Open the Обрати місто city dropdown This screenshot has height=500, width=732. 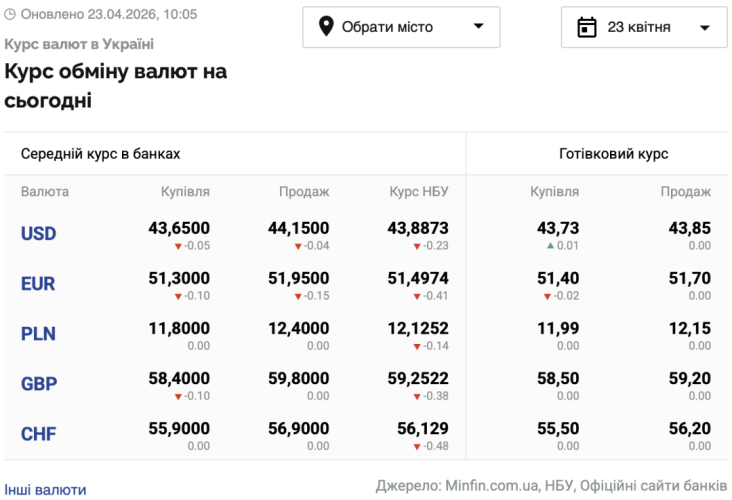pyautogui.click(x=401, y=27)
